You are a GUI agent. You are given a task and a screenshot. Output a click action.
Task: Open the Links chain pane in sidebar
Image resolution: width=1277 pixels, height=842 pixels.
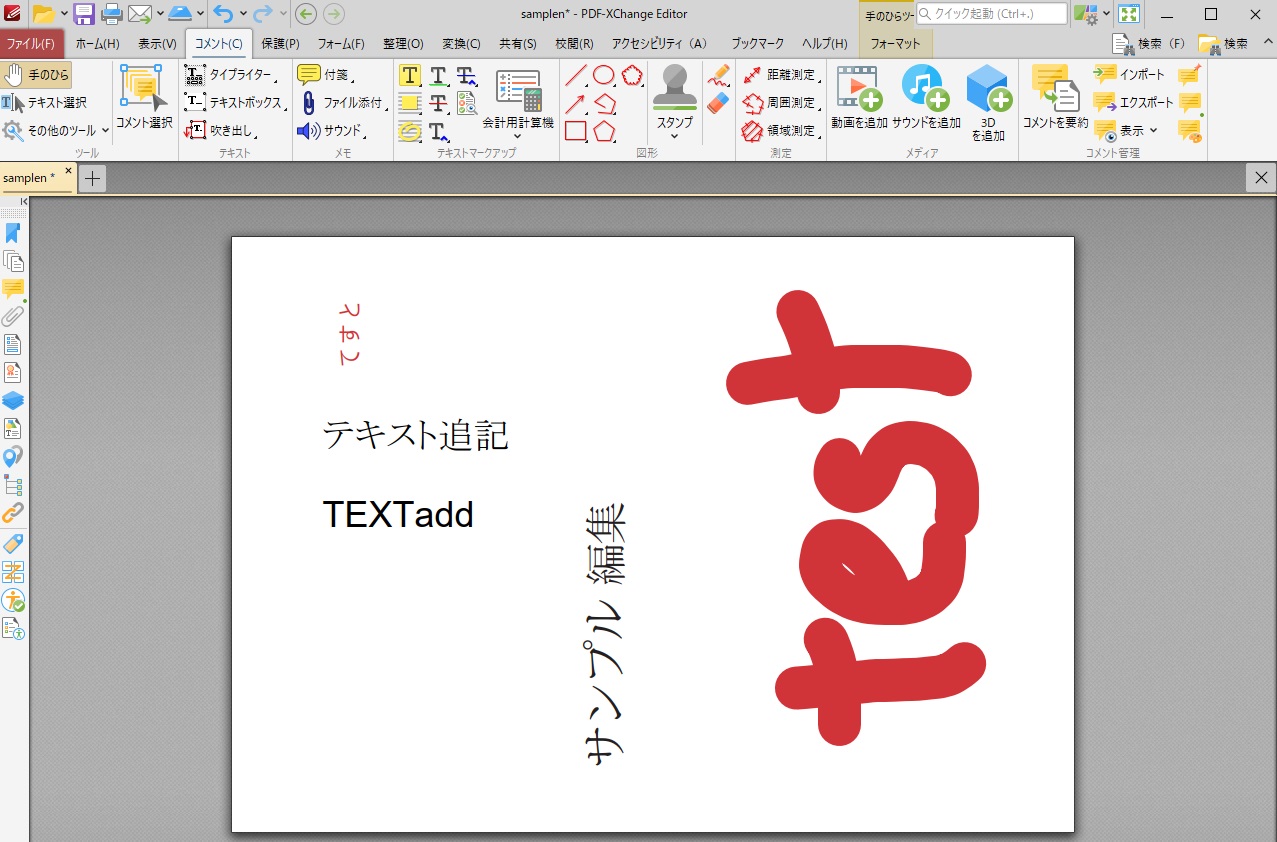coord(13,513)
